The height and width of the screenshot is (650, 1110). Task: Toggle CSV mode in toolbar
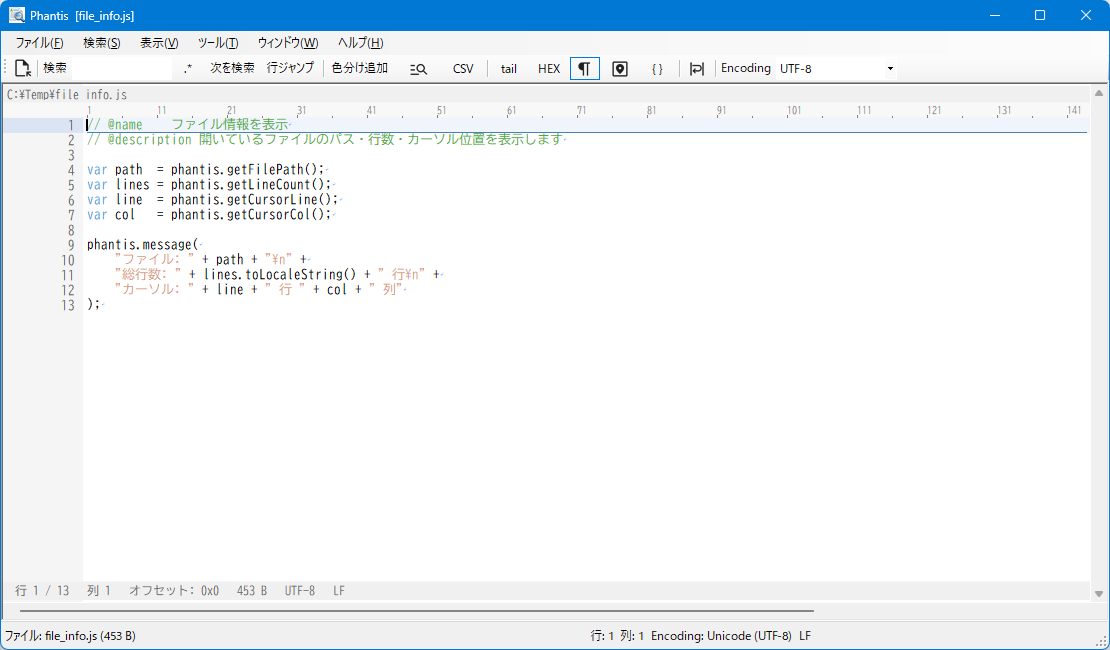pyautogui.click(x=463, y=69)
